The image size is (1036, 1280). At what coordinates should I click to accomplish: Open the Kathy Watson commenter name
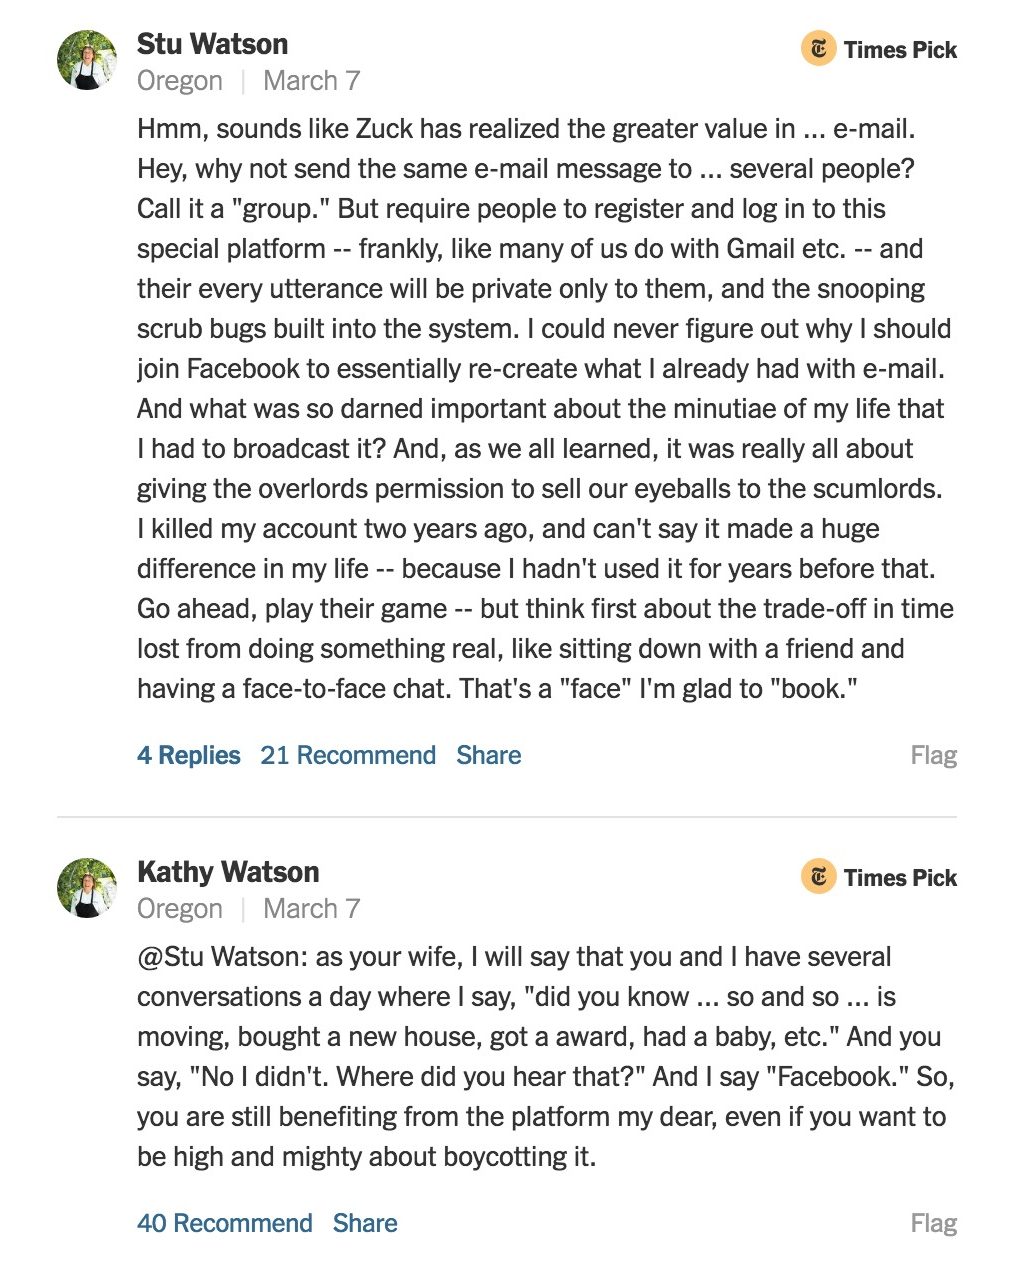click(x=228, y=872)
